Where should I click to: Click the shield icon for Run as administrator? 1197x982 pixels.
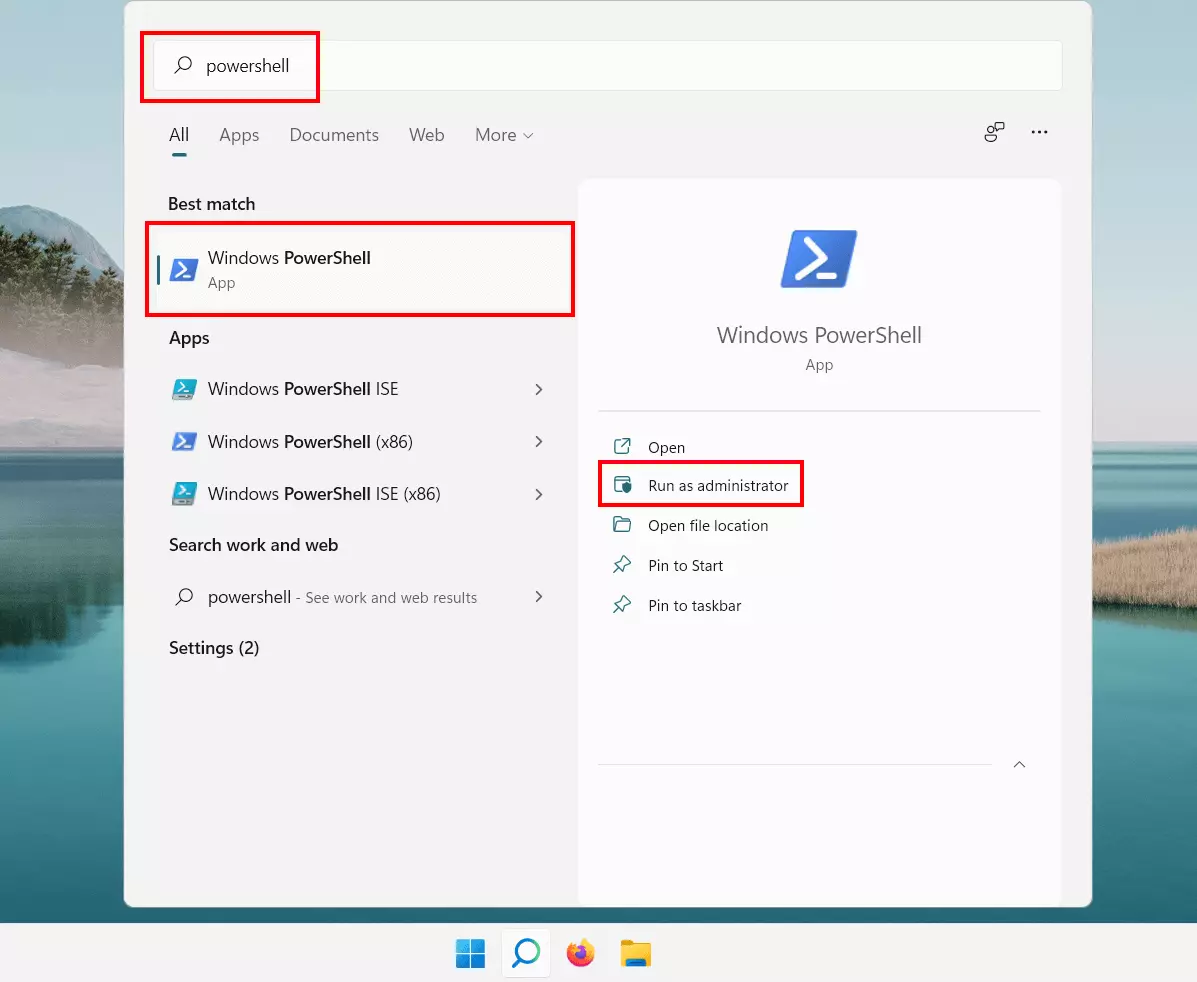pyautogui.click(x=623, y=485)
